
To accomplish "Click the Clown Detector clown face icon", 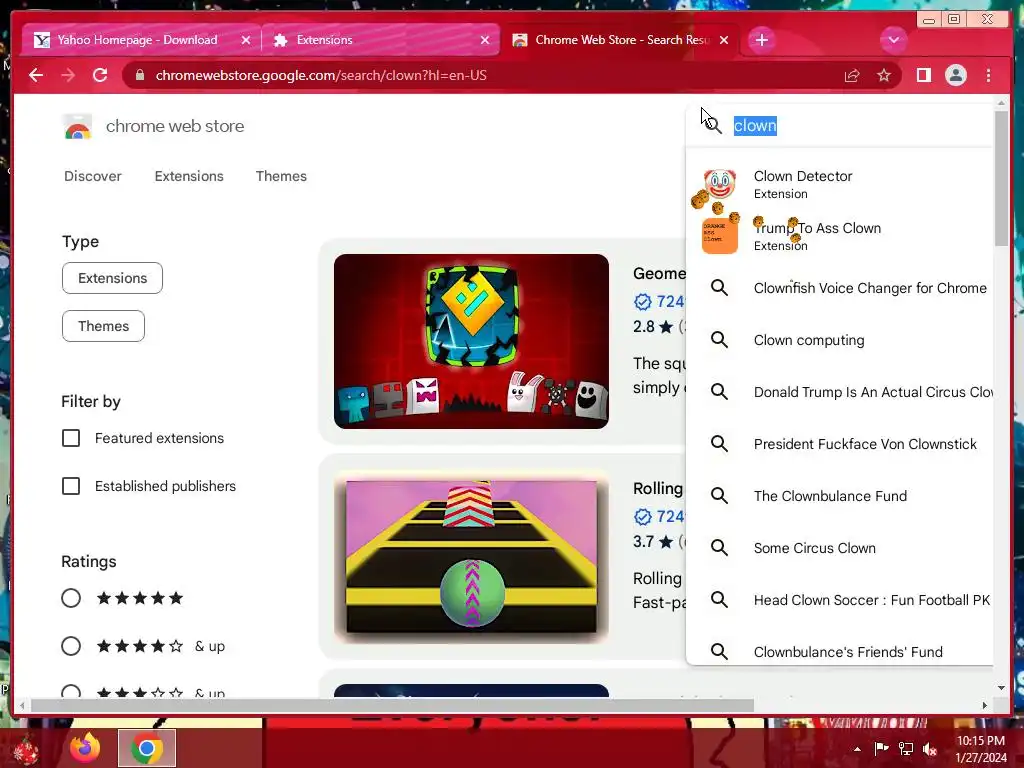I will (x=720, y=184).
